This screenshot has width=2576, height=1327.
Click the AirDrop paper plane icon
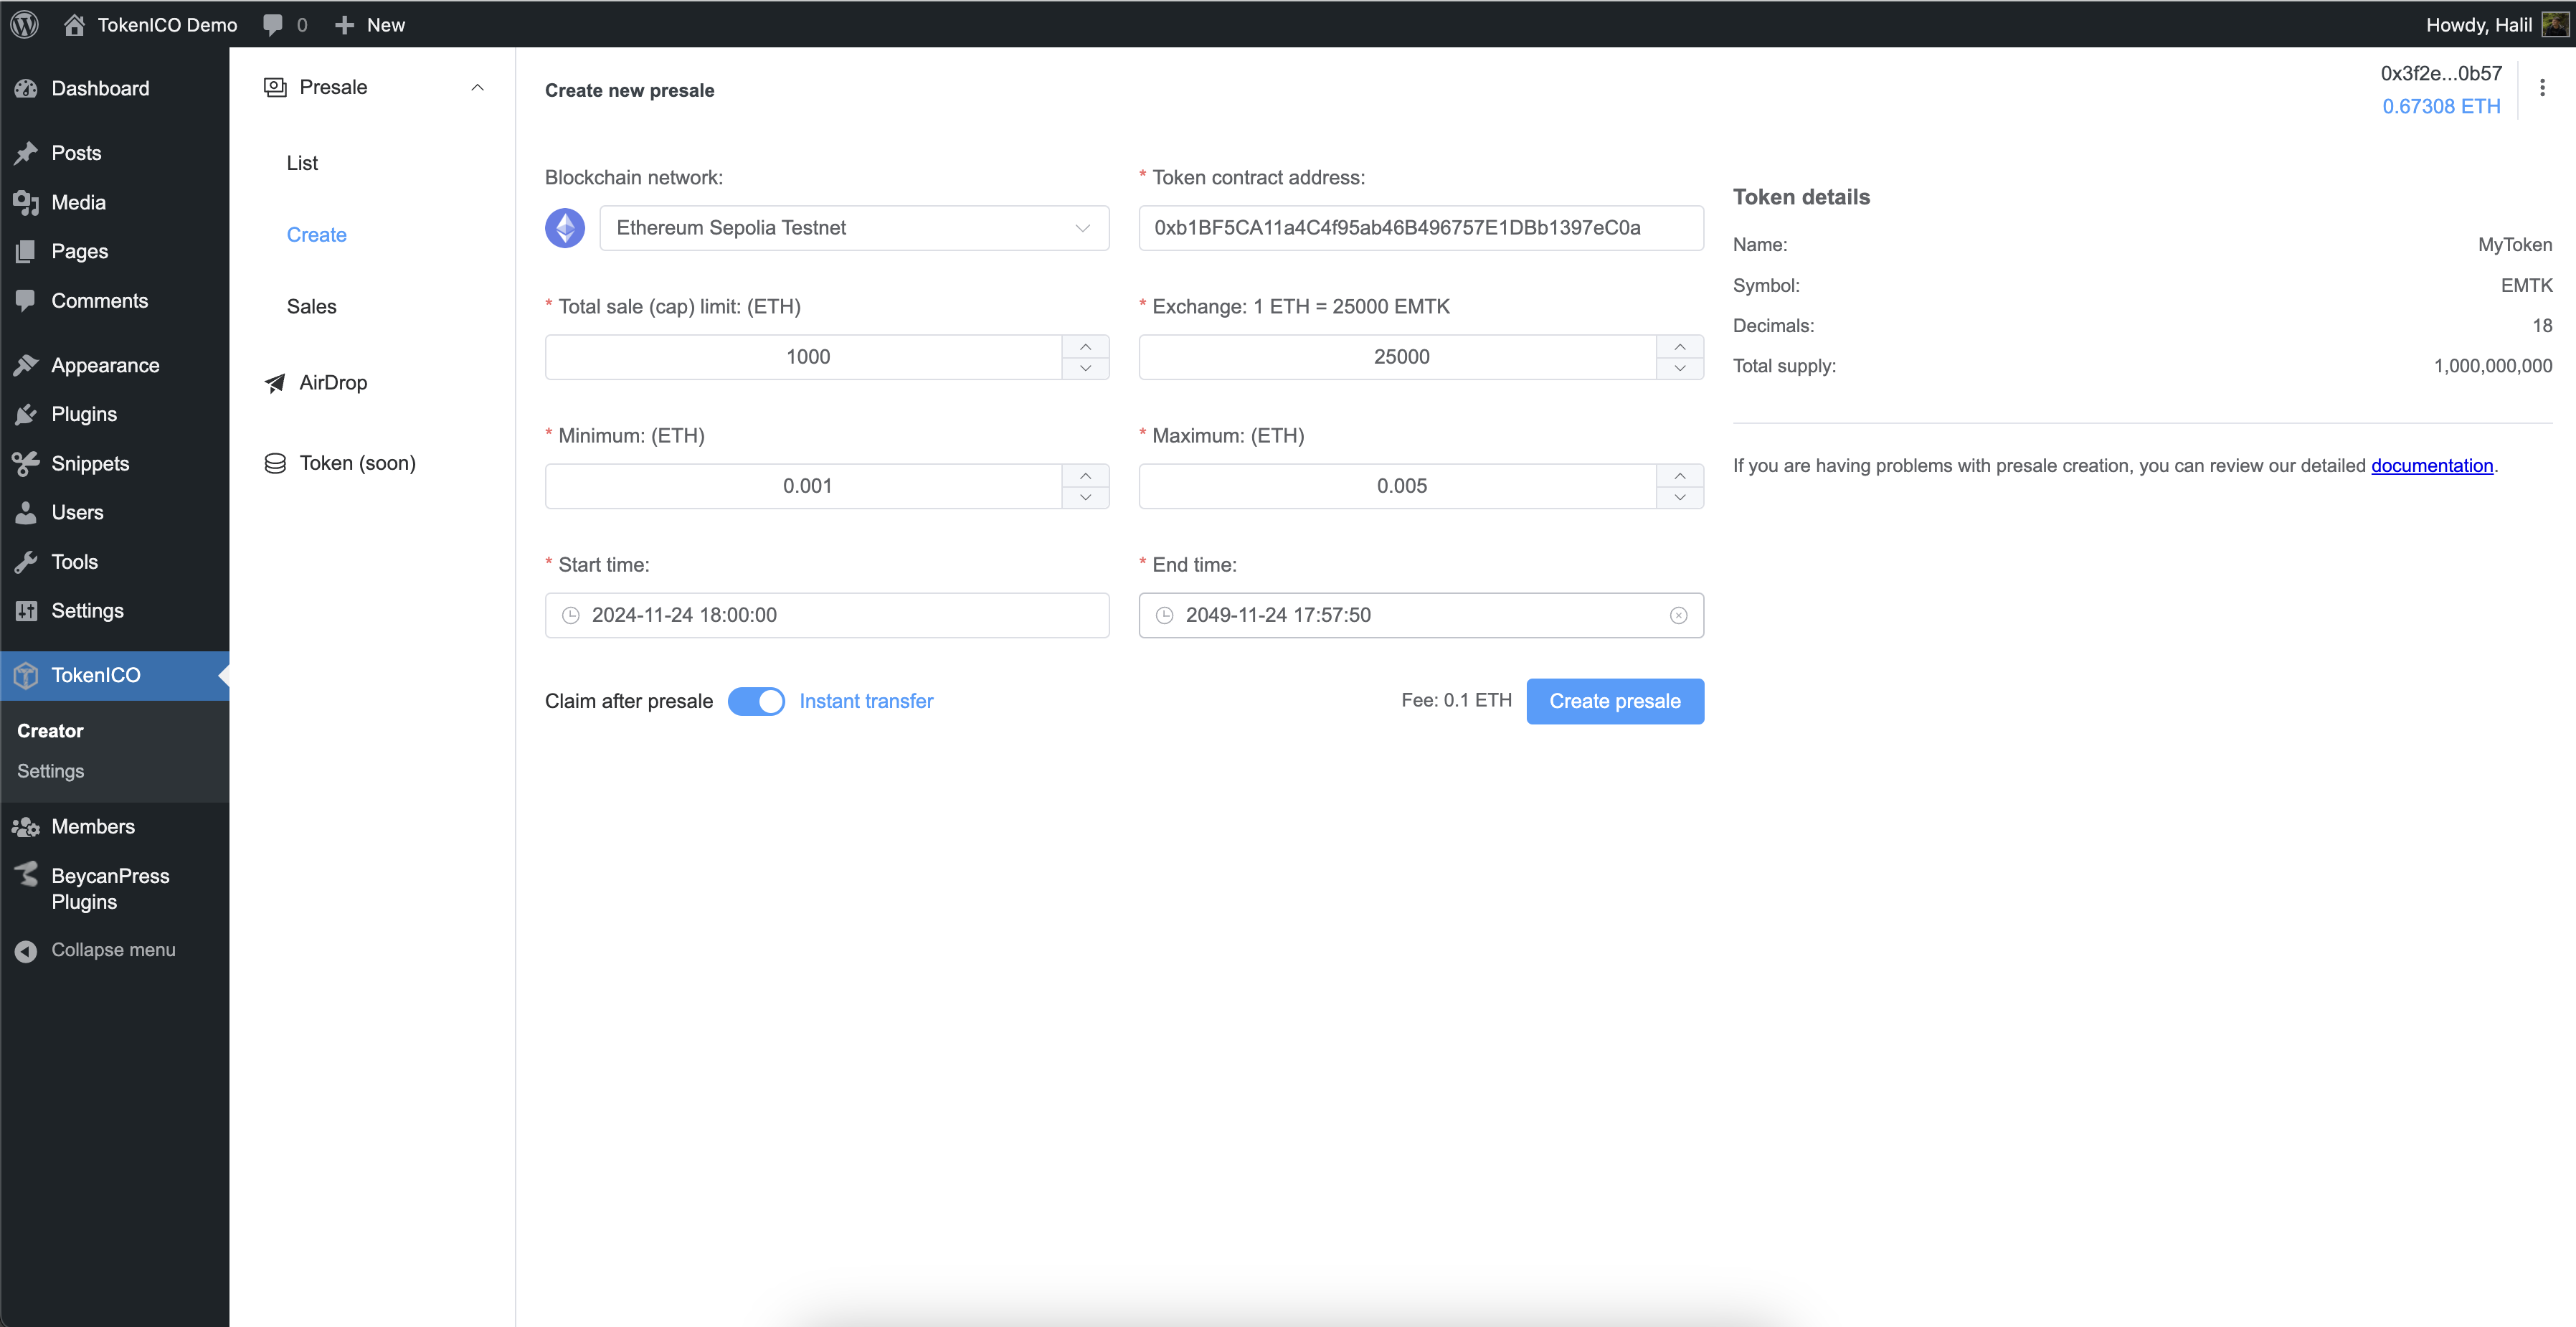tap(275, 382)
